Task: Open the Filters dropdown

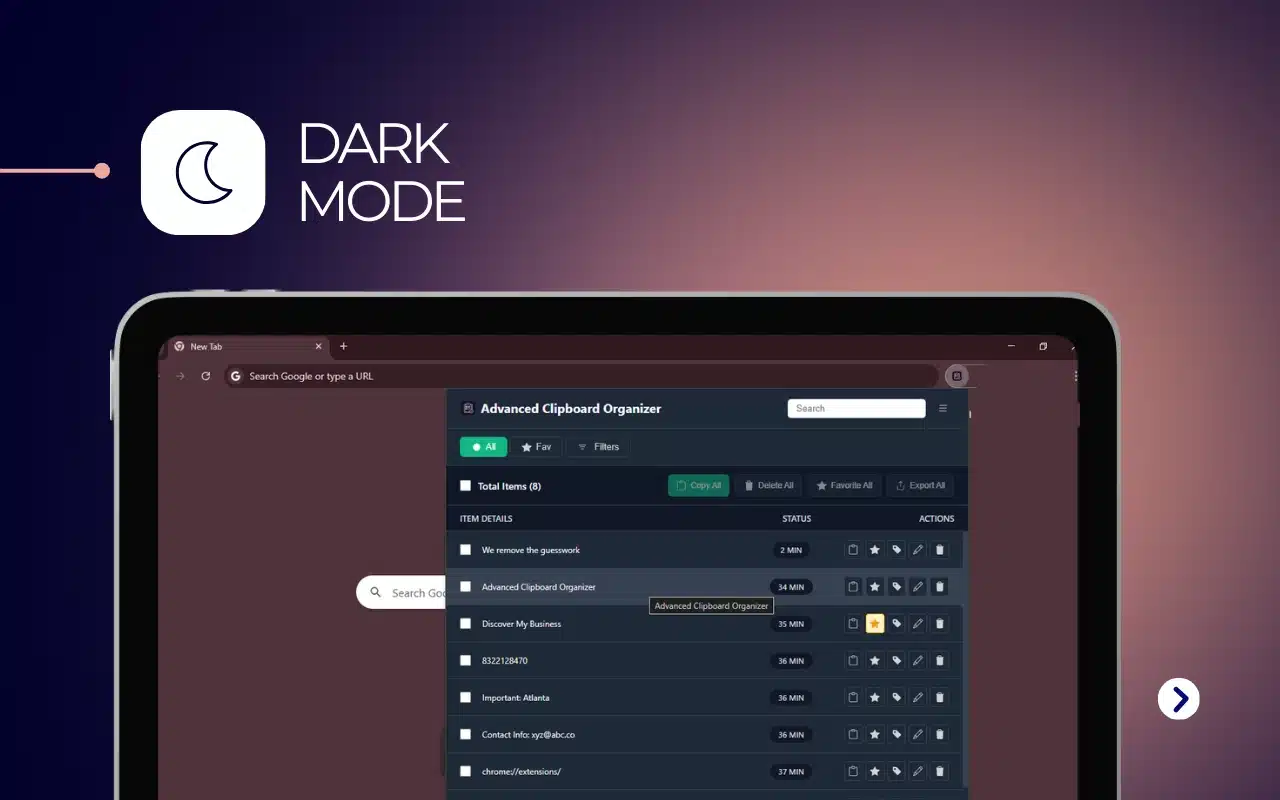Action: click(598, 447)
